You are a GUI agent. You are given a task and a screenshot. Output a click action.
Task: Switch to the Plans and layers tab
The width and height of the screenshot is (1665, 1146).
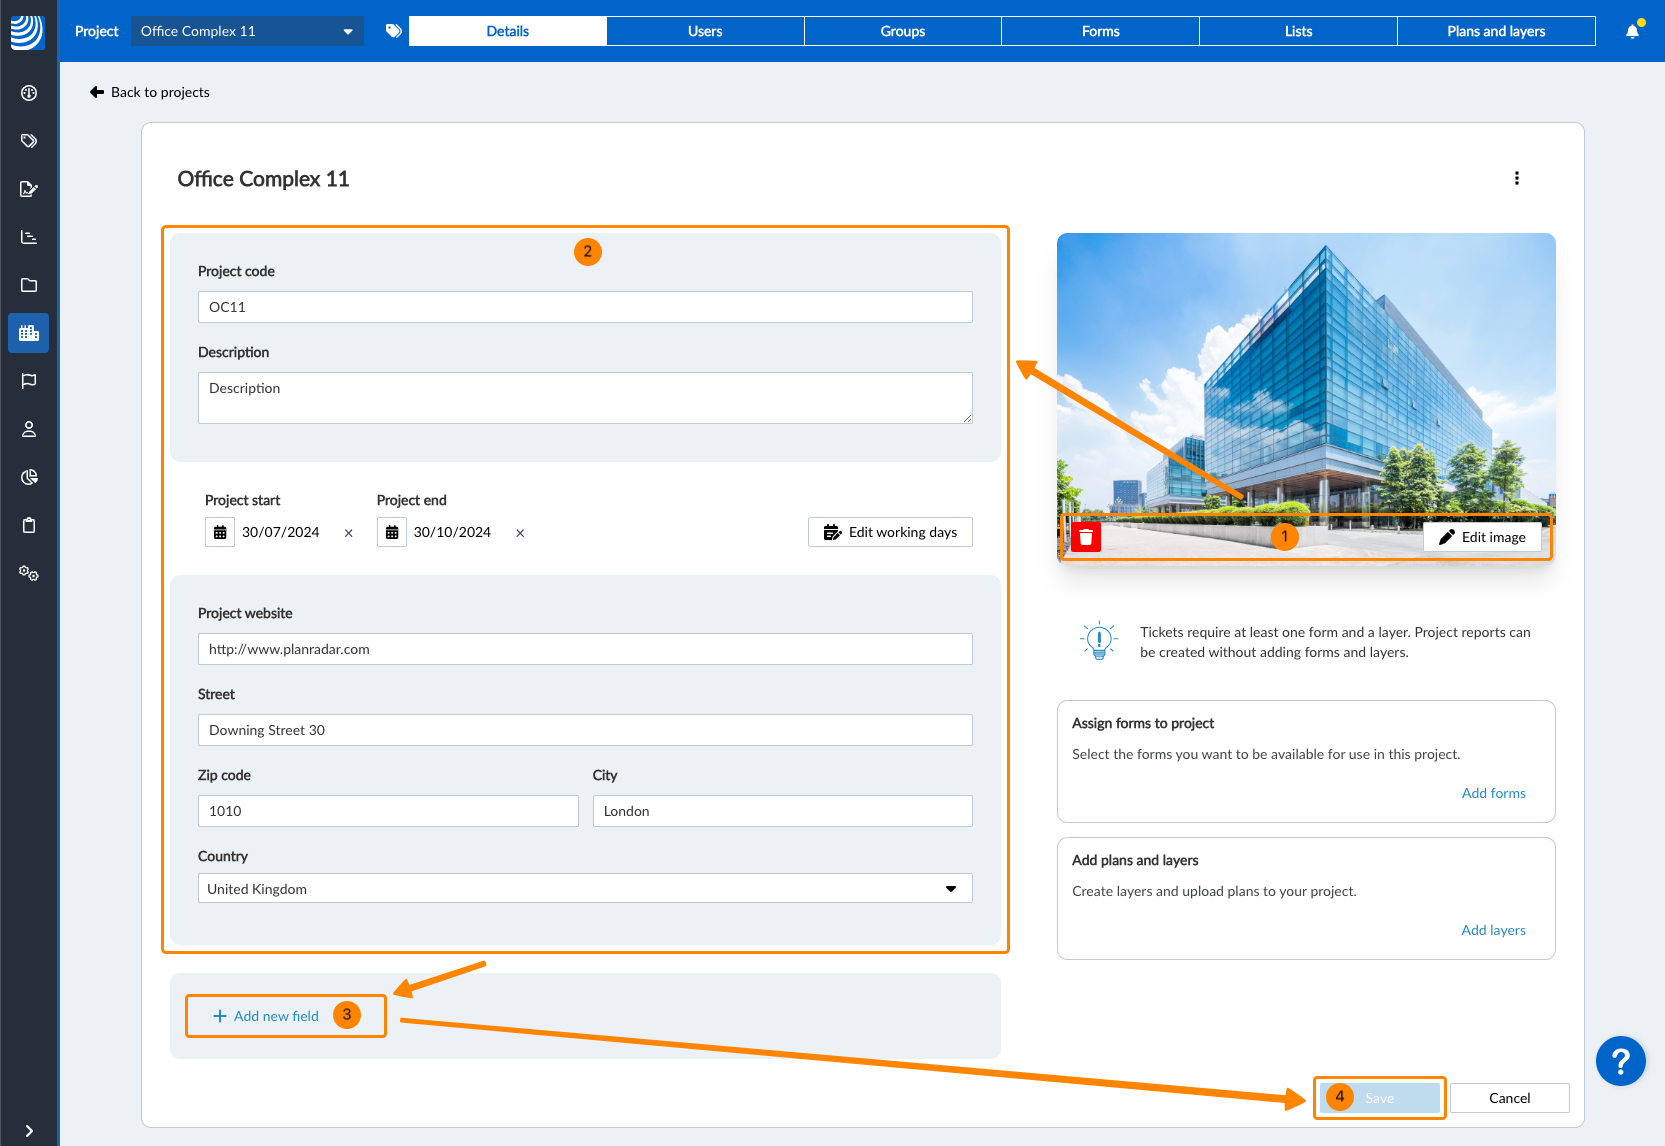click(1495, 31)
